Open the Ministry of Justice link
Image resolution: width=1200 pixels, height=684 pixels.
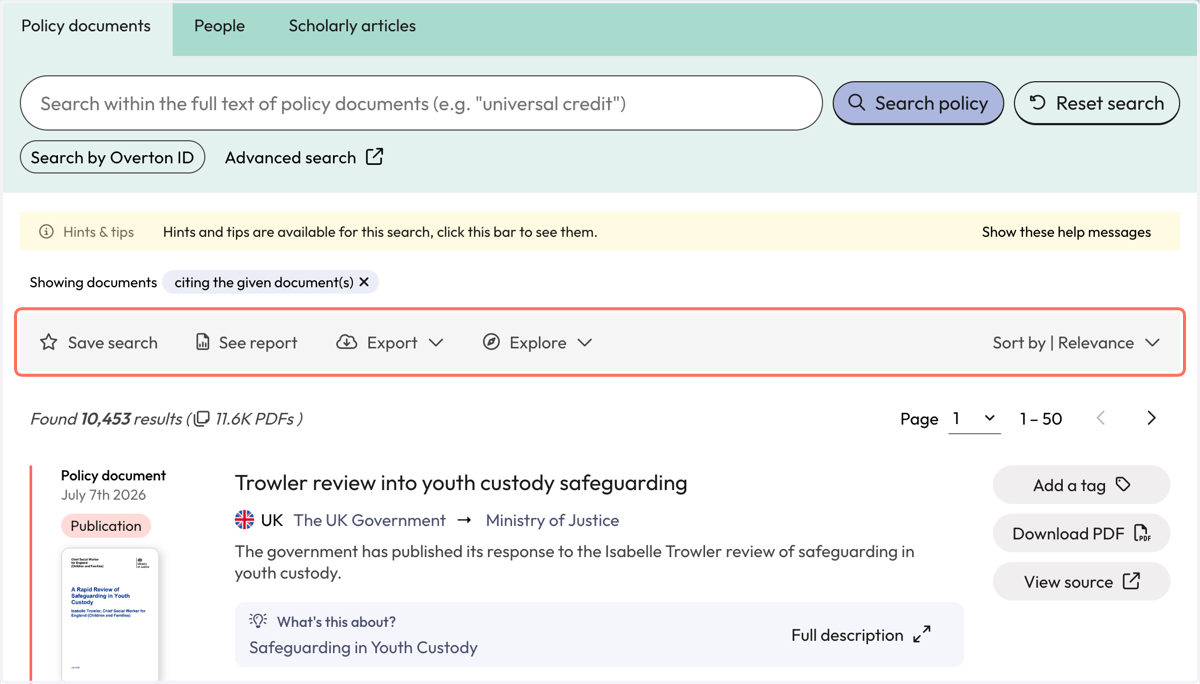(x=552, y=520)
